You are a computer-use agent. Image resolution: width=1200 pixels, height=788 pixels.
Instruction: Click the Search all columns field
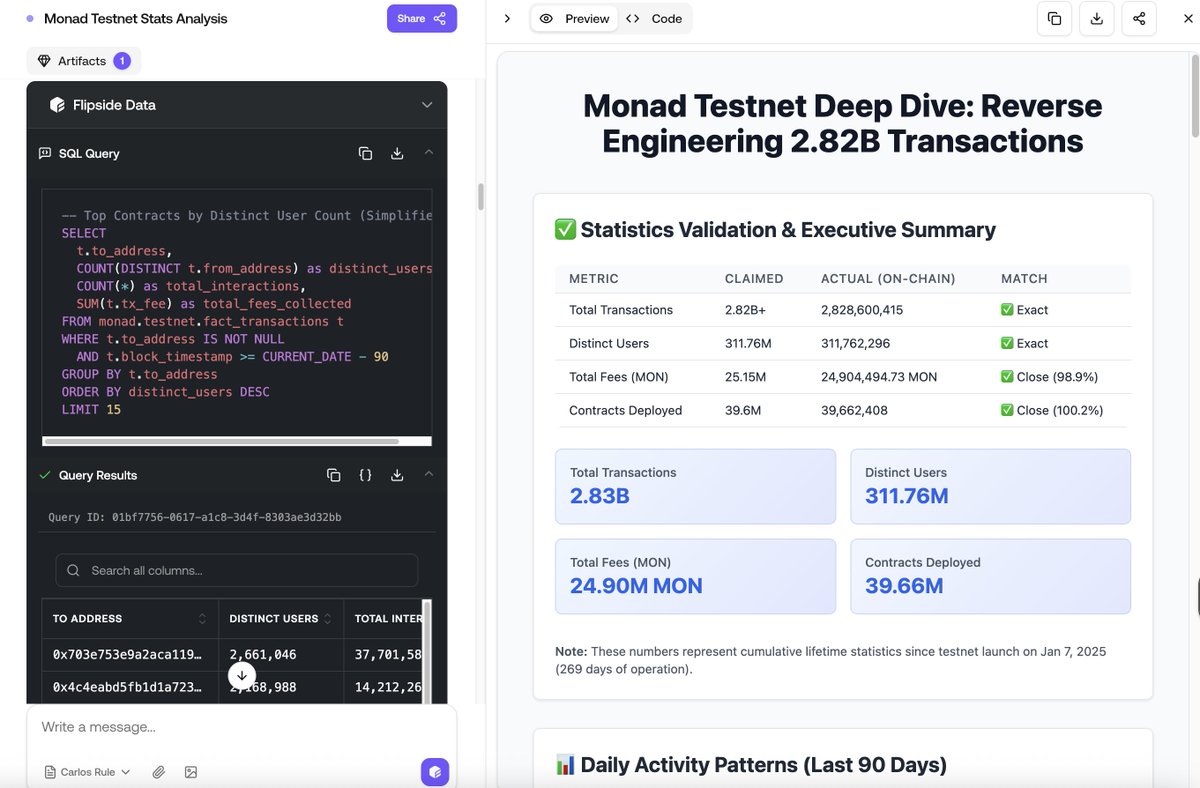236,570
